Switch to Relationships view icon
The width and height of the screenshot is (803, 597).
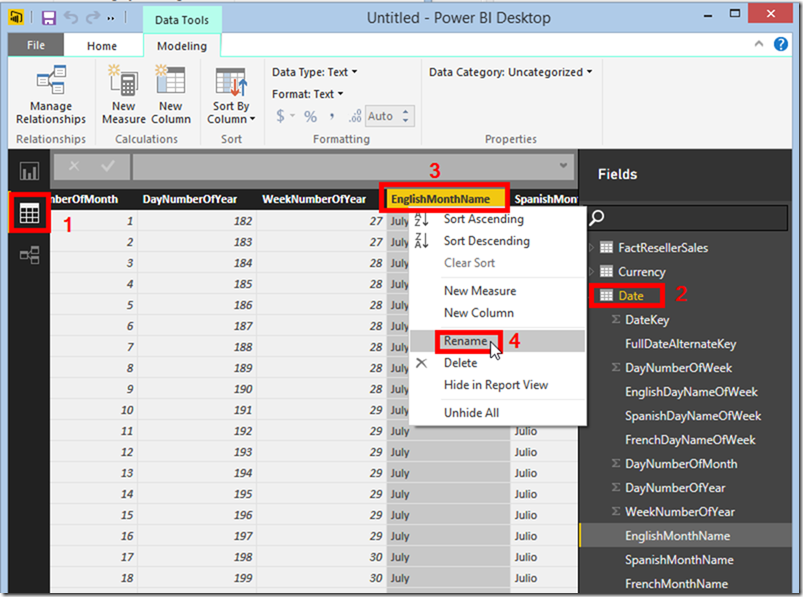coord(29,255)
